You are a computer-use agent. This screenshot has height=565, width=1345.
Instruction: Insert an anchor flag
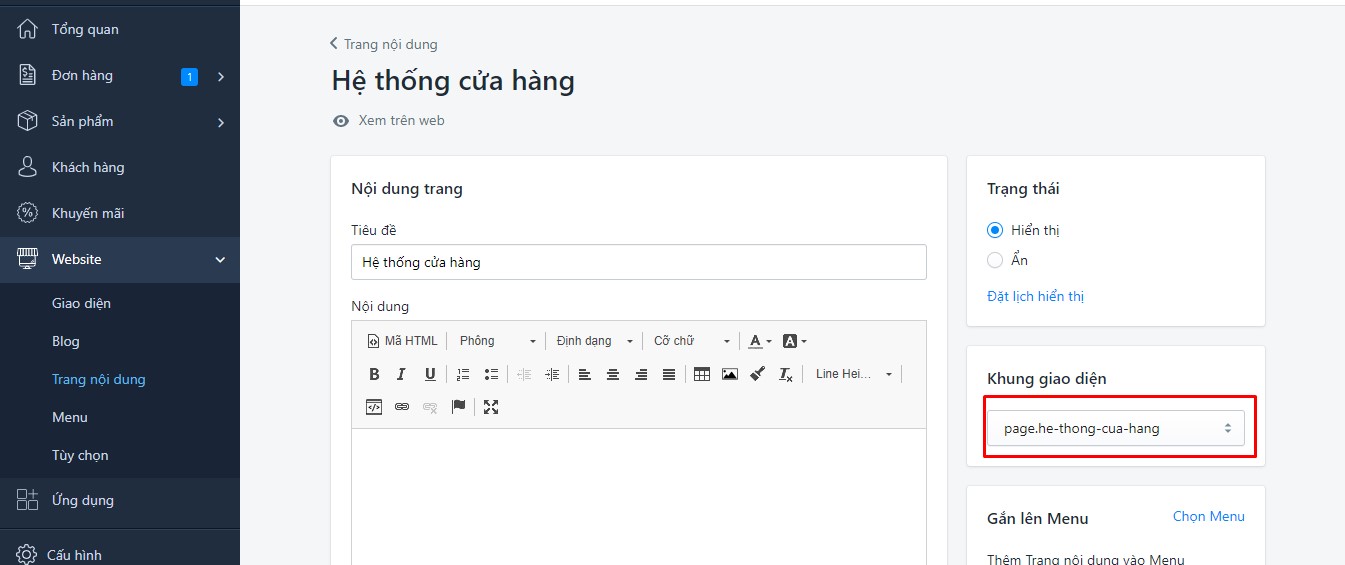click(458, 407)
